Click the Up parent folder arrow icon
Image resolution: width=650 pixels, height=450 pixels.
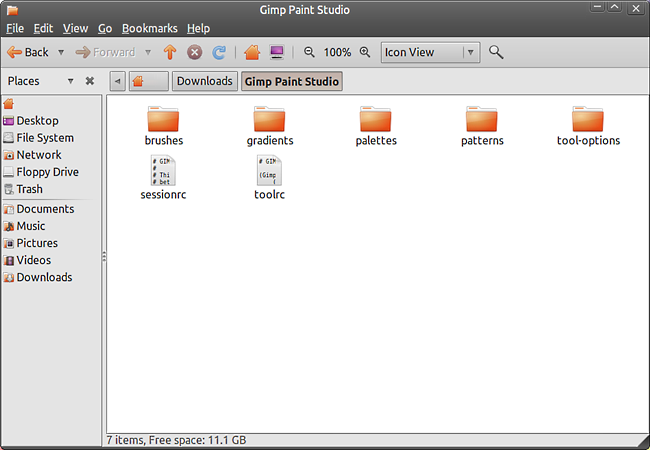[171, 52]
